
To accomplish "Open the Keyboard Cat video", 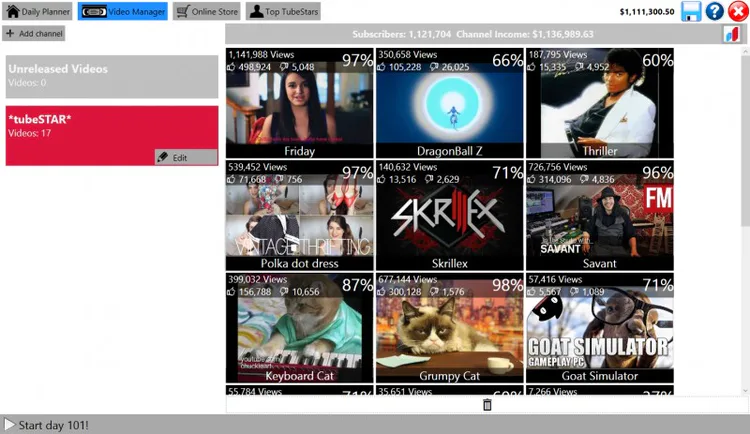I will [x=299, y=328].
